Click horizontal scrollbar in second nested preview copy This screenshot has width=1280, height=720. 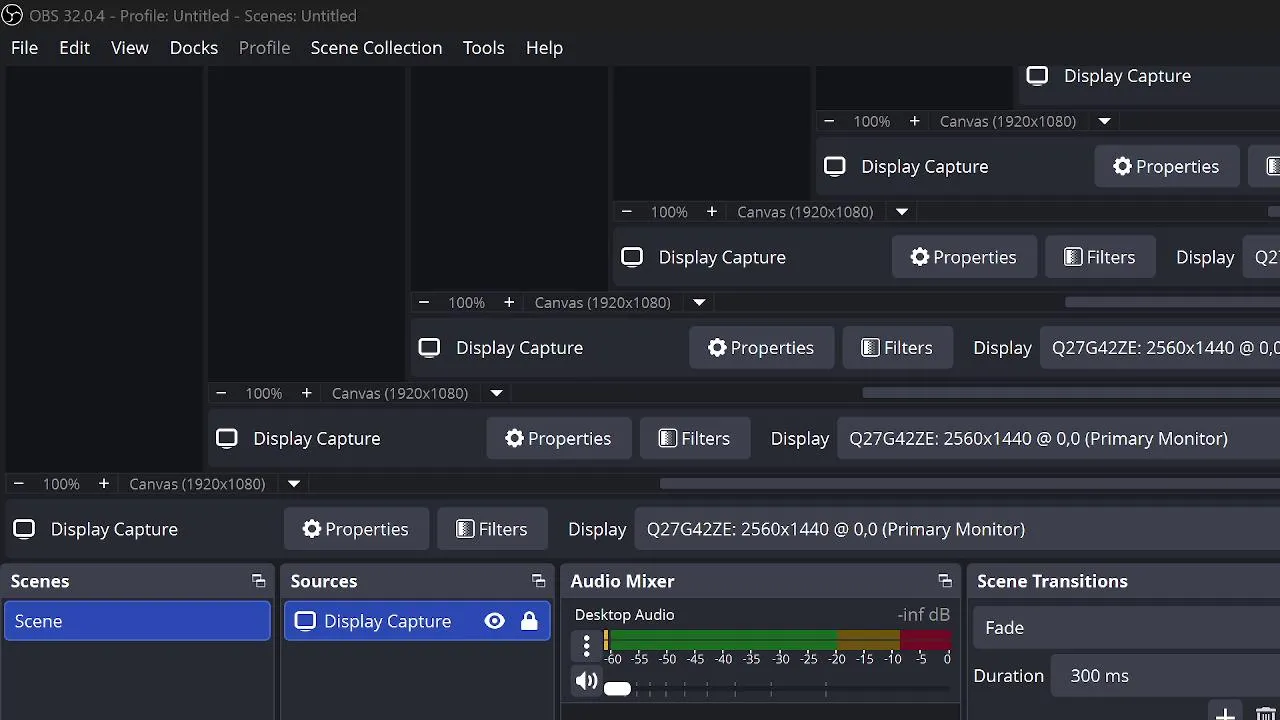(1172, 302)
